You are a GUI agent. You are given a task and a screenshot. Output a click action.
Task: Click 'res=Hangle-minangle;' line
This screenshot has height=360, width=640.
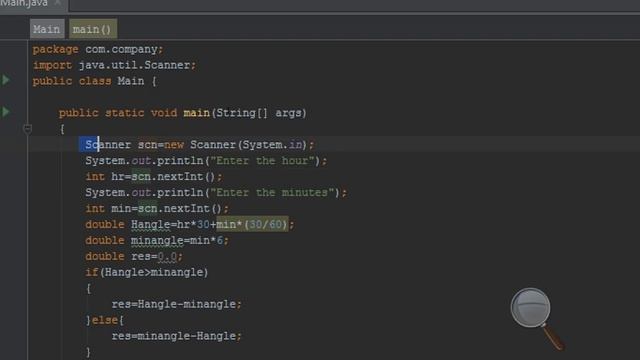[177, 304]
